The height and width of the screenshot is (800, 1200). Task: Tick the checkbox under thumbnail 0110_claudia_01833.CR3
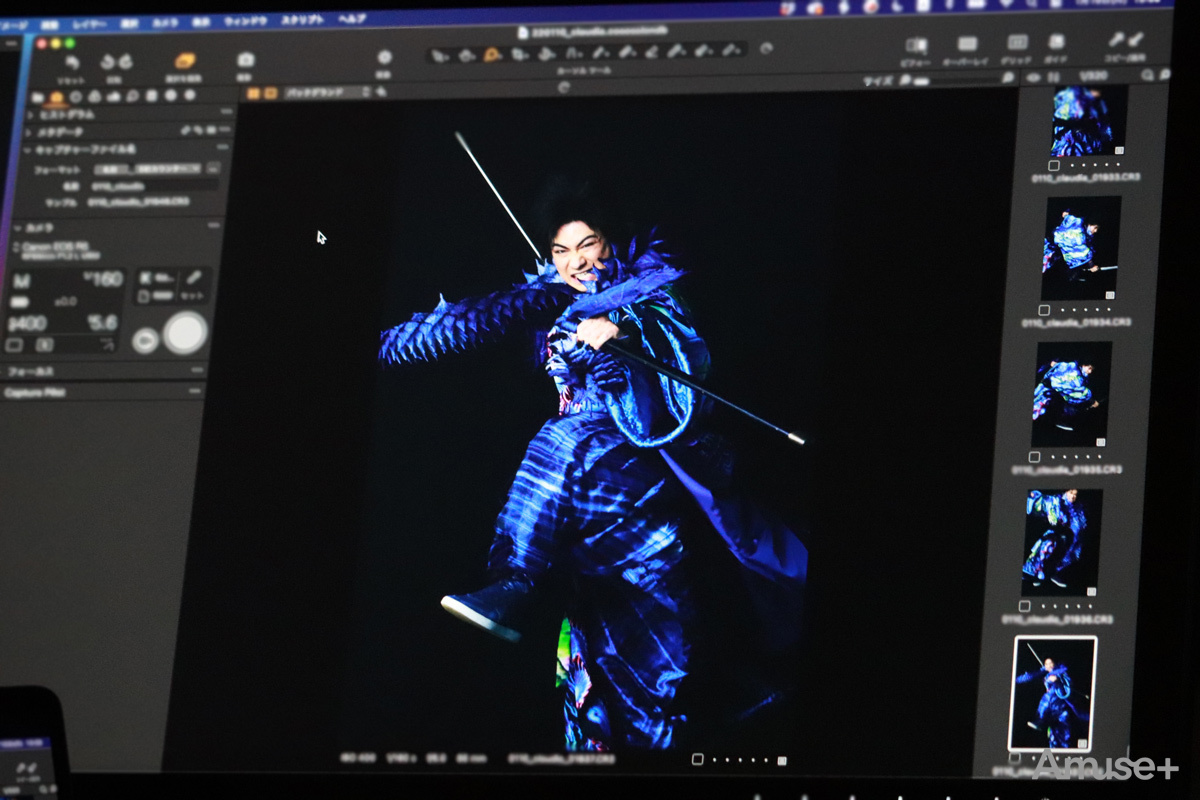pyautogui.click(x=1054, y=165)
